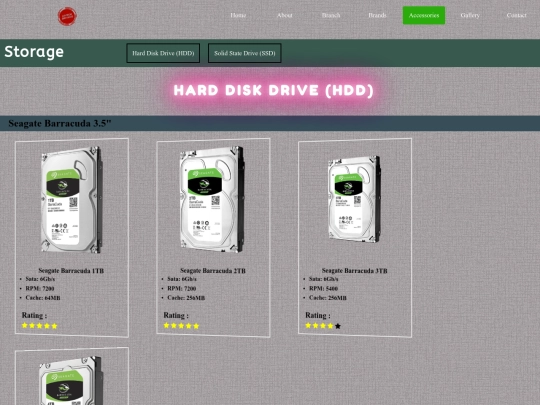This screenshot has height=405, width=540.
Task: Click the third star on 2TB rating
Action: (x=181, y=326)
